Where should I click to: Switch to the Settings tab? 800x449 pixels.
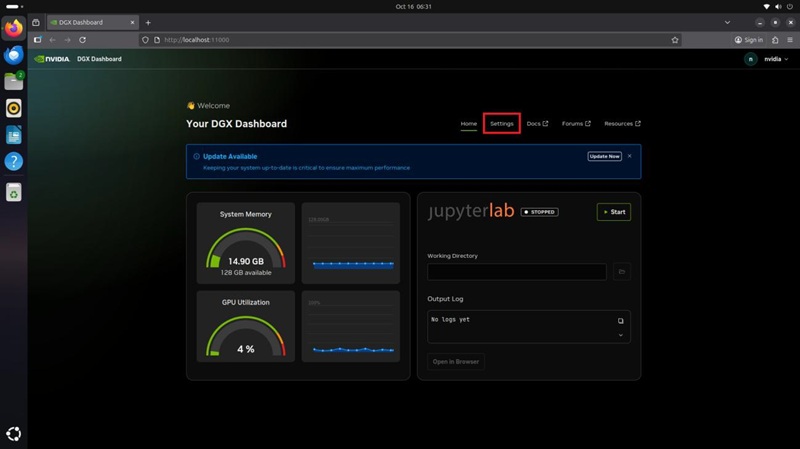pyautogui.click(x=502, y=123)
